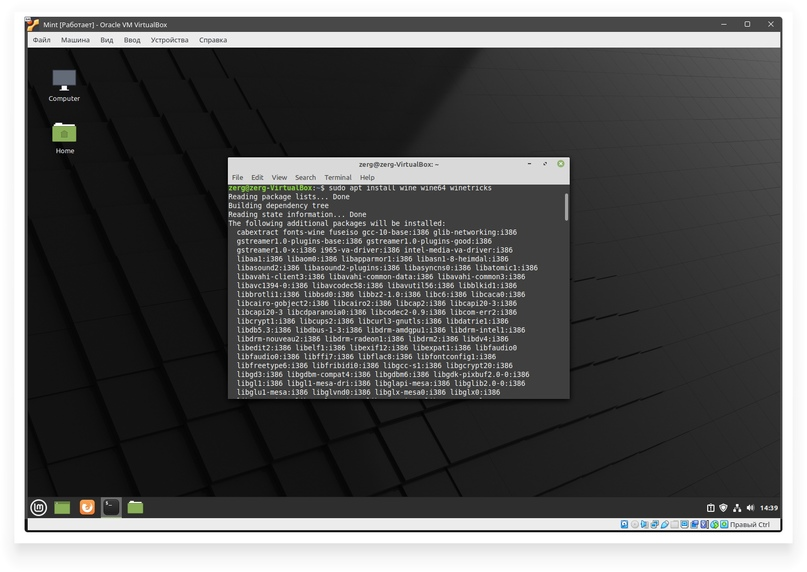Click the cabextract package name in terminal

click(x=257, y=232)
